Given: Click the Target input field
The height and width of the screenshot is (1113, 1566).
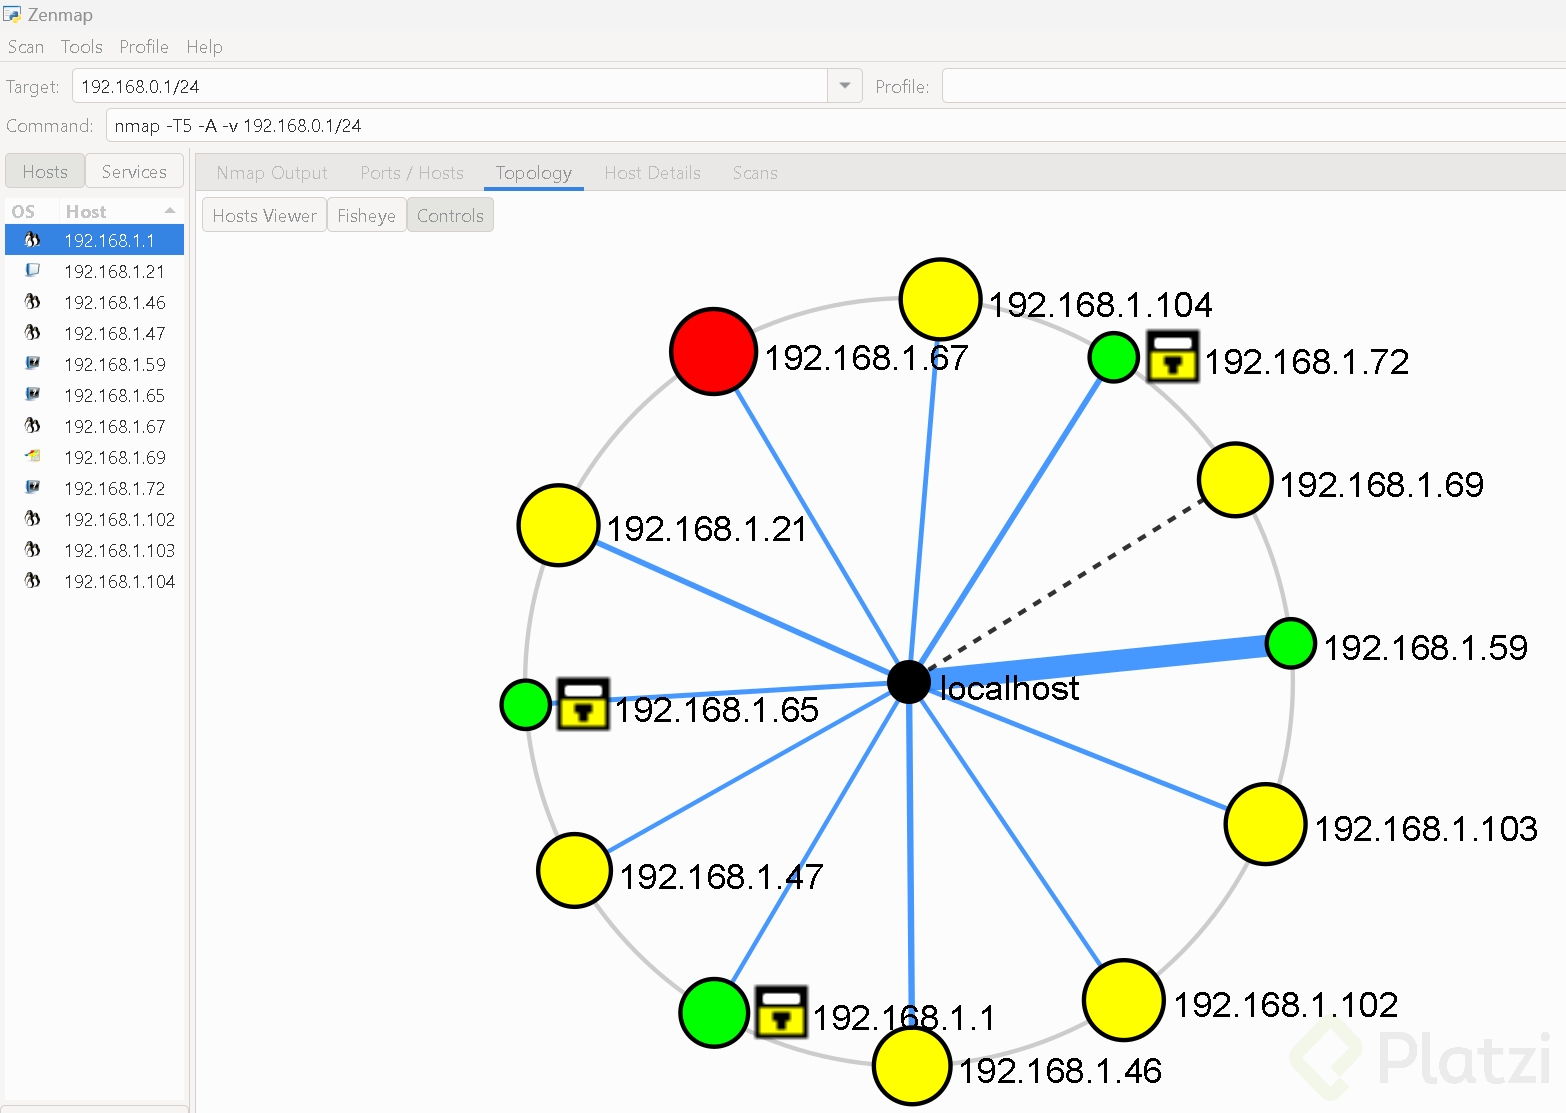Looking at the screenshot, I should click(x=449, y=86).
